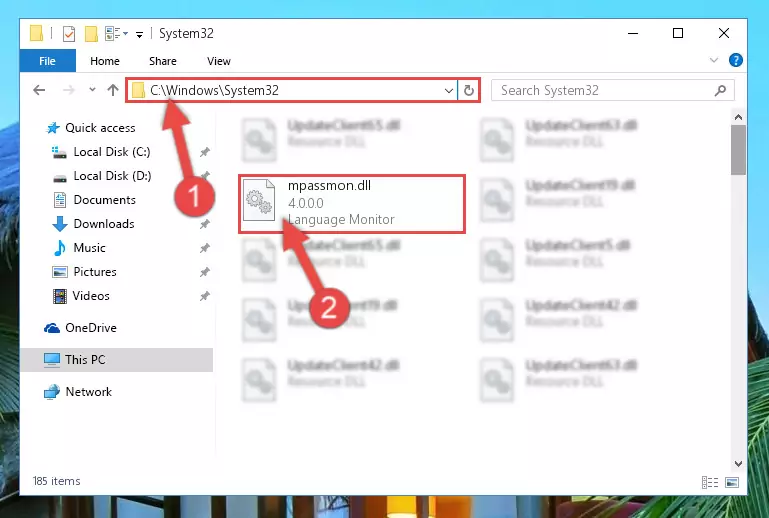769x518 pixels.
Task: Click the title bar folder system icon
Action: 36,33
